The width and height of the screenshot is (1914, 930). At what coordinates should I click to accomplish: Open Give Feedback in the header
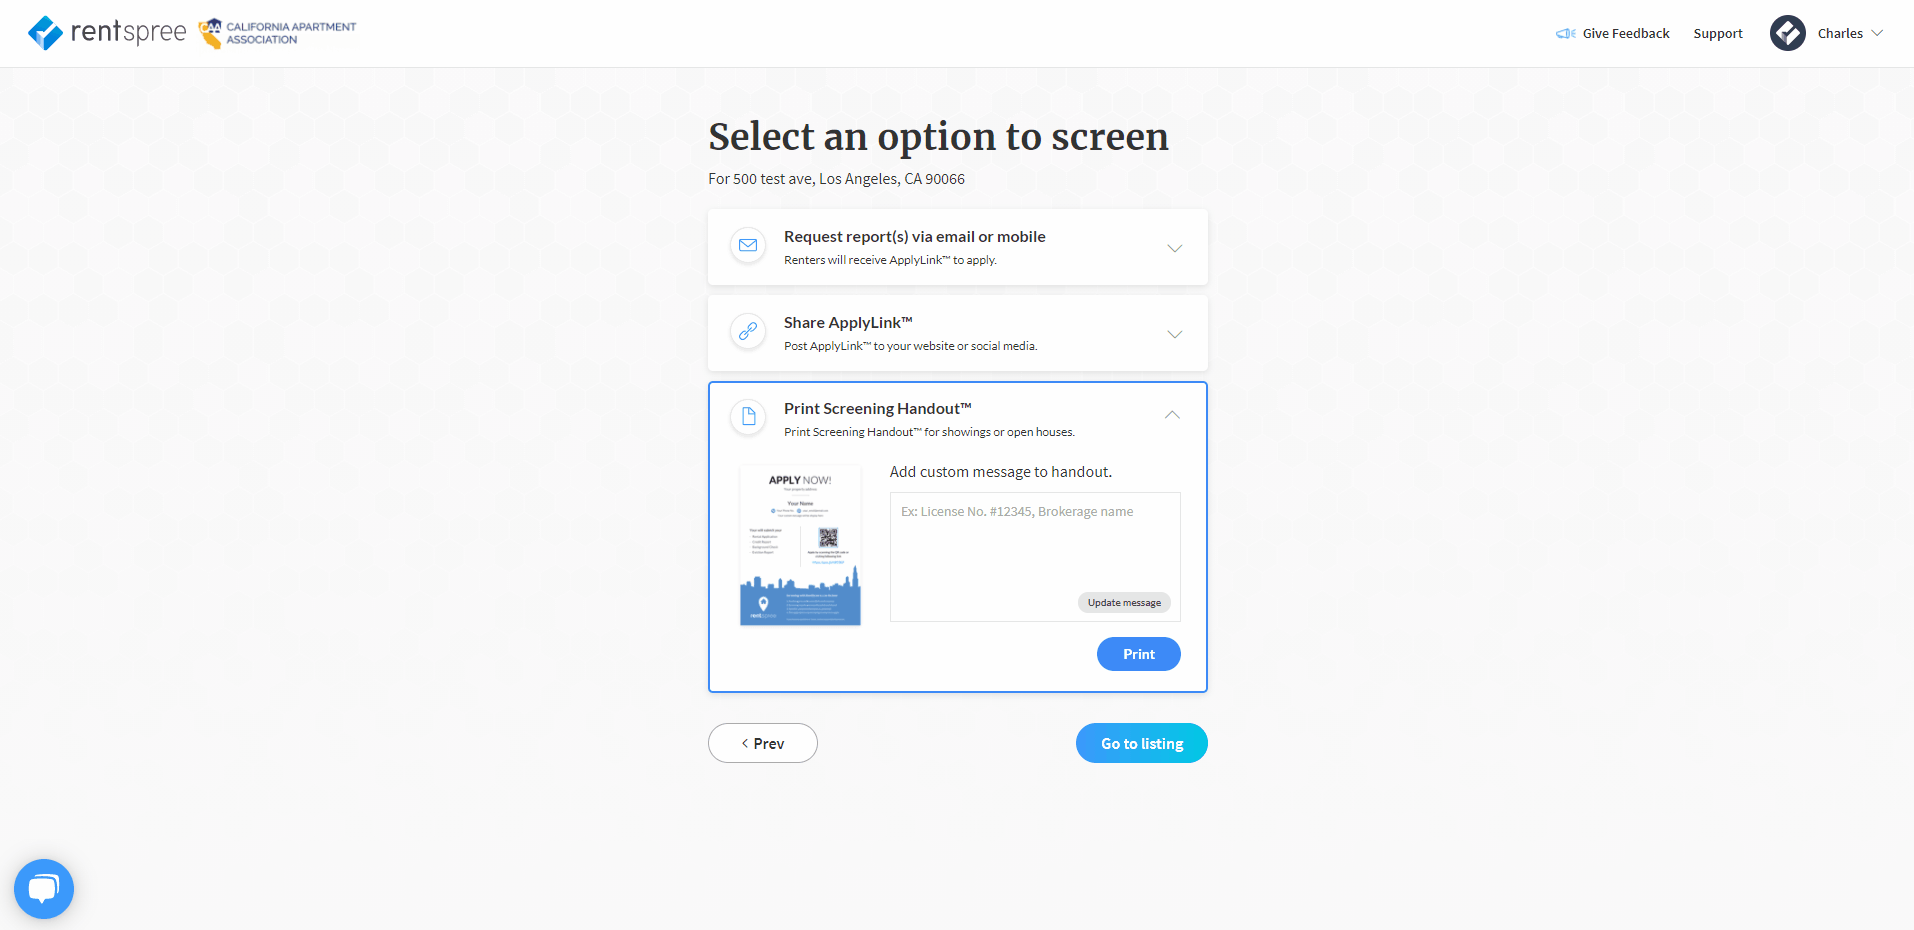1626,34
